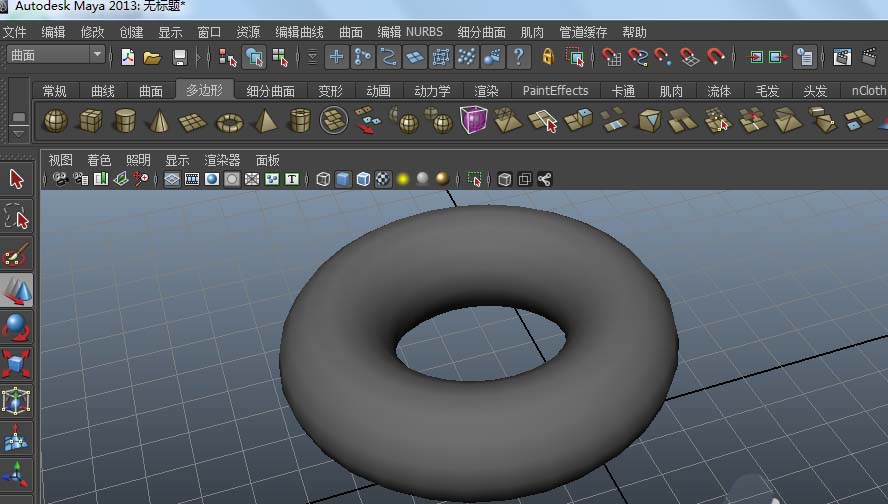Create a polygon sphere from the shelf

tap(56, 121)
